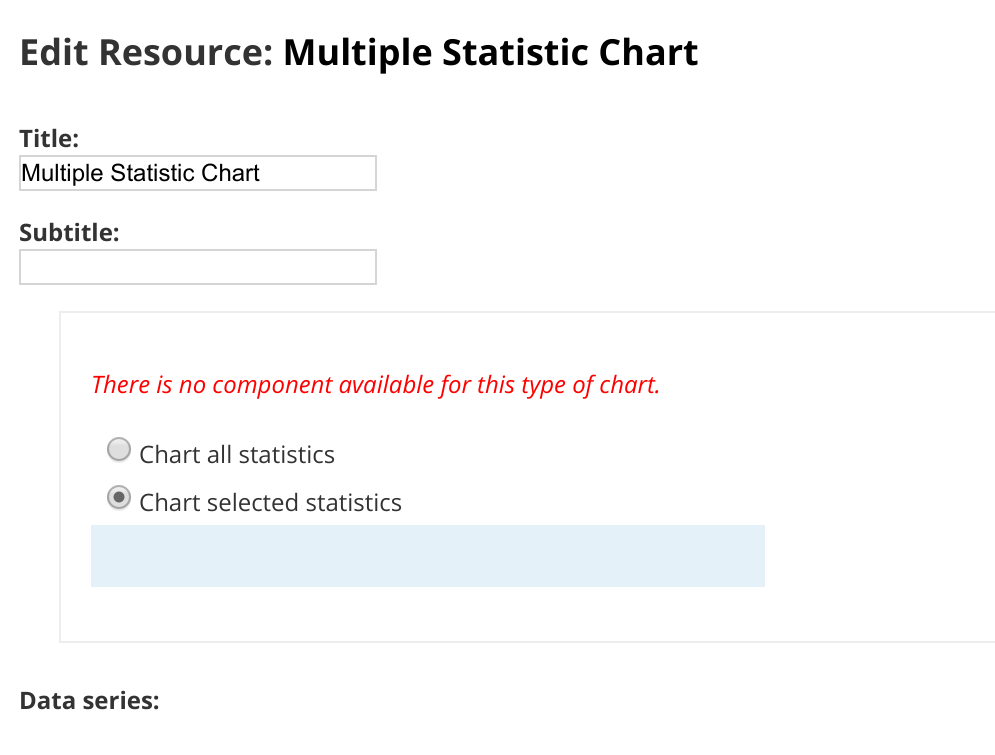This screenshot has width=995, height=755.
Task: Click the Title input field
Action: [197, 173]
